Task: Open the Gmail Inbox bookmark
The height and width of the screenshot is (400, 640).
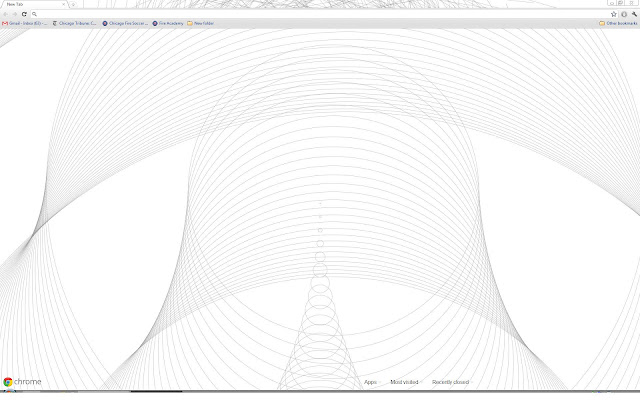Action: pyautogui.click(x=27, y=23)
